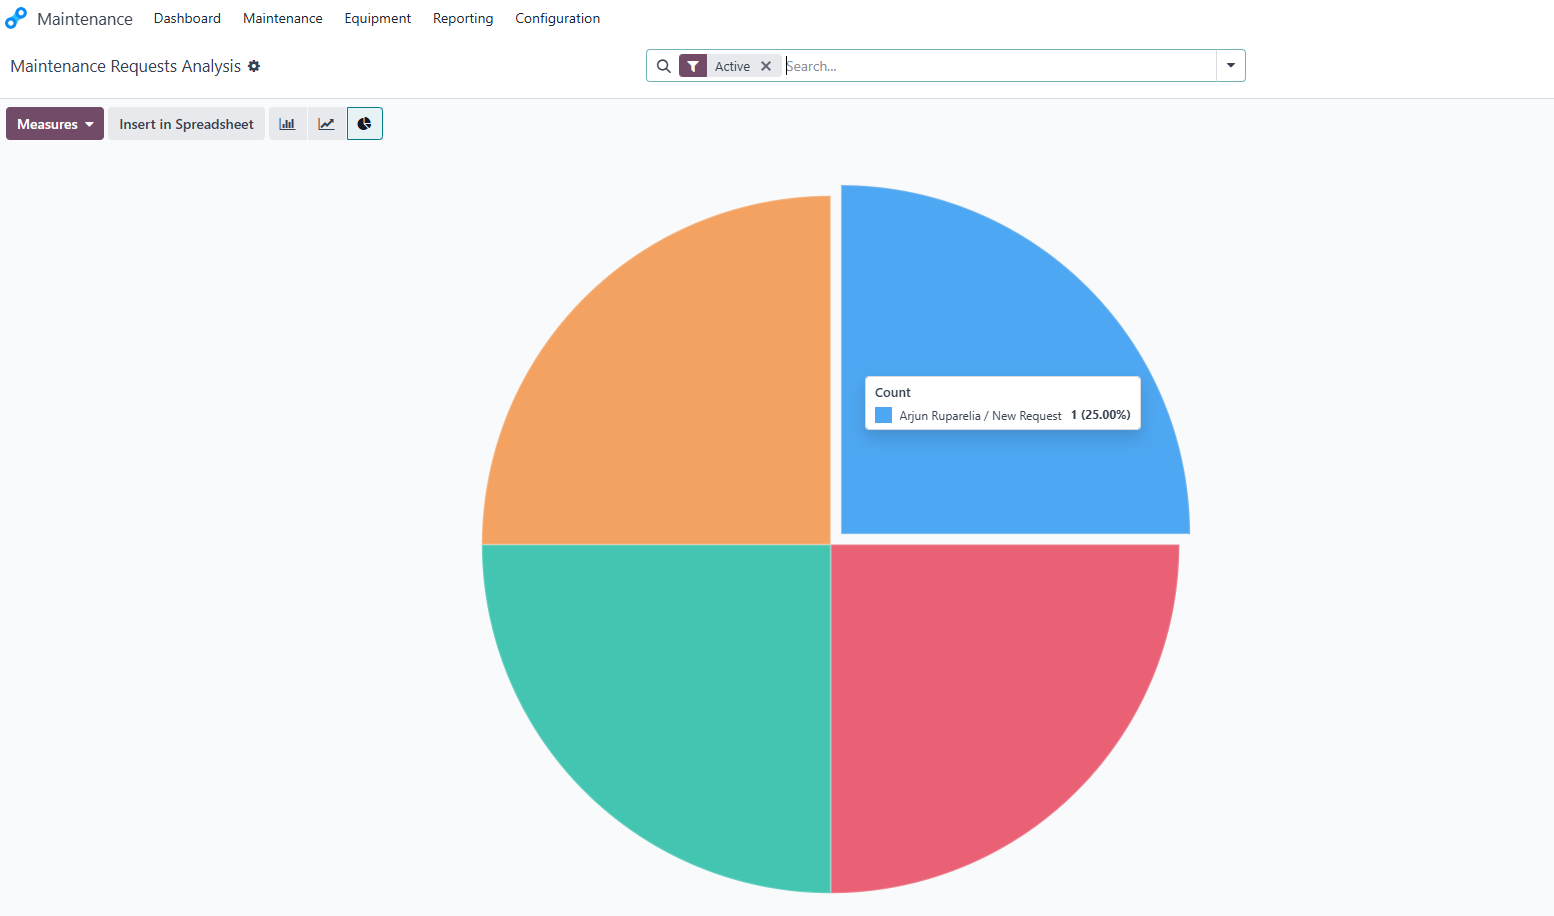Viewport: 1554px width, 916px height.
Task: Remove the Active filter with its X icon
Action: pyautogui.click(x=766, y=65)
